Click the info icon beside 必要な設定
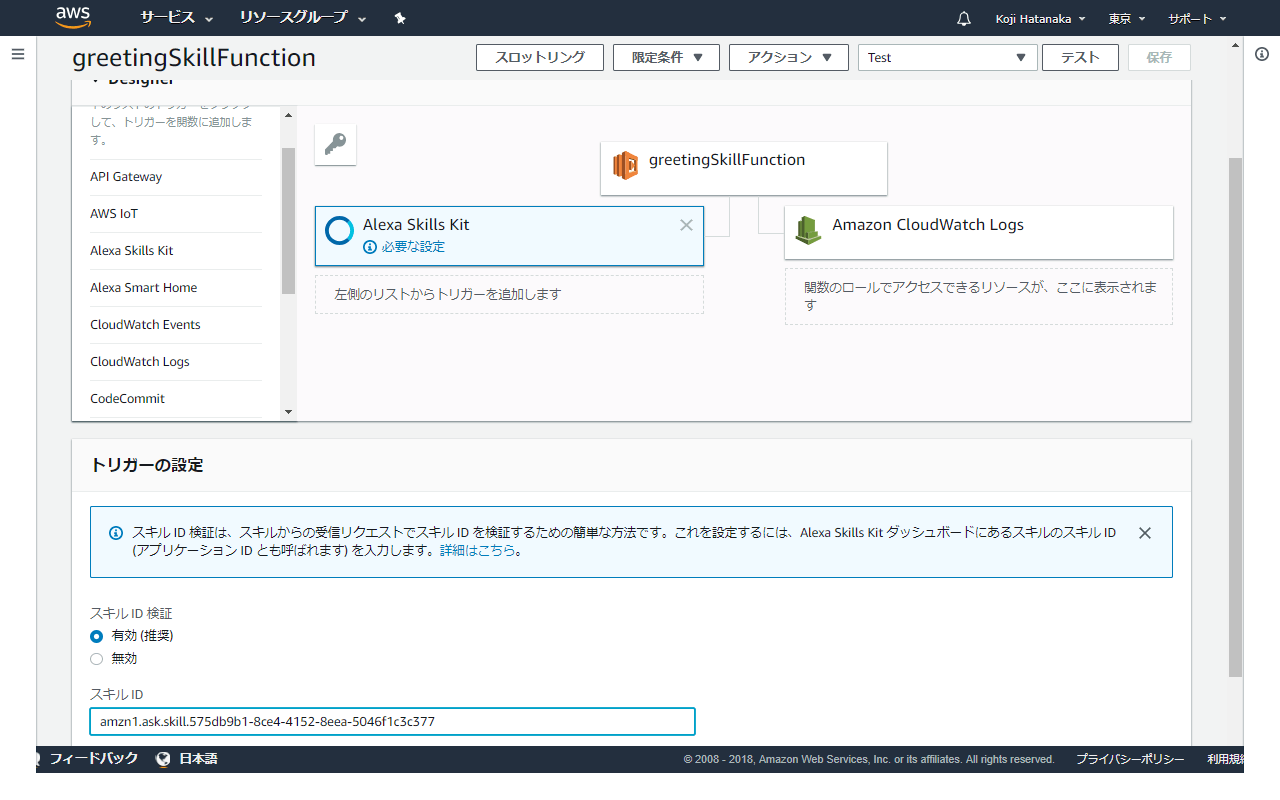1280x800 pixels. click(x=370, y=246)
